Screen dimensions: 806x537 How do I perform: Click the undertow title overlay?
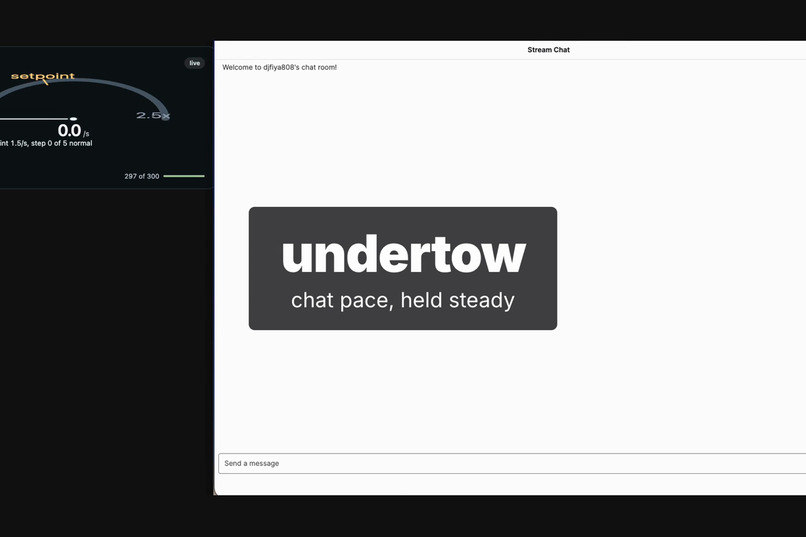pos(404,254)
